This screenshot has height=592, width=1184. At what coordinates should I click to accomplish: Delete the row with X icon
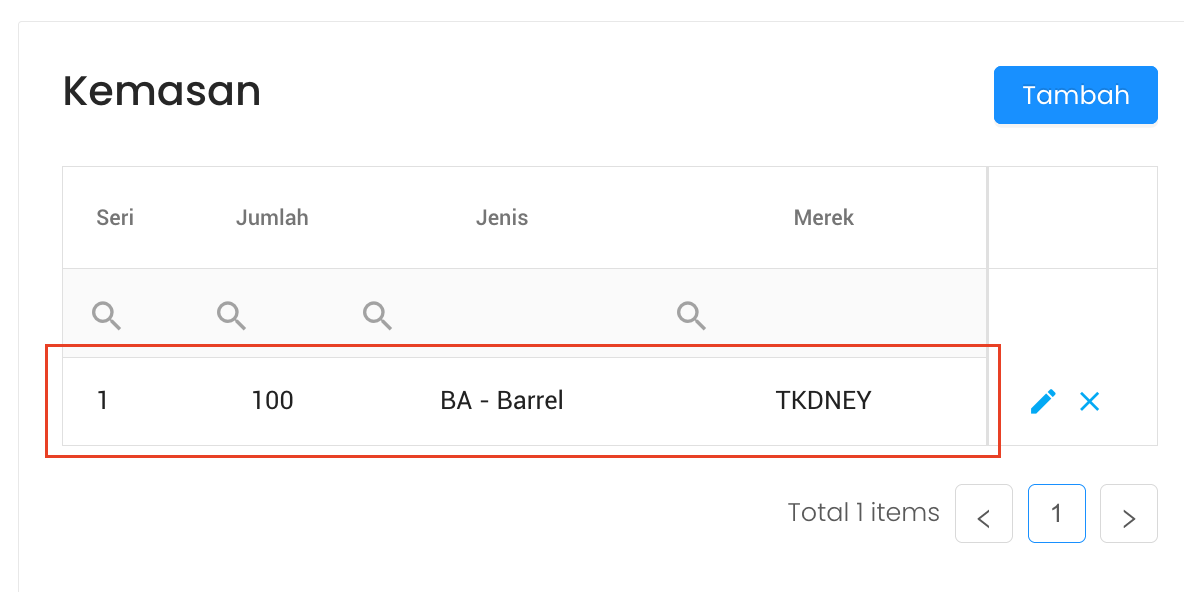click(x=1089, y=402)
